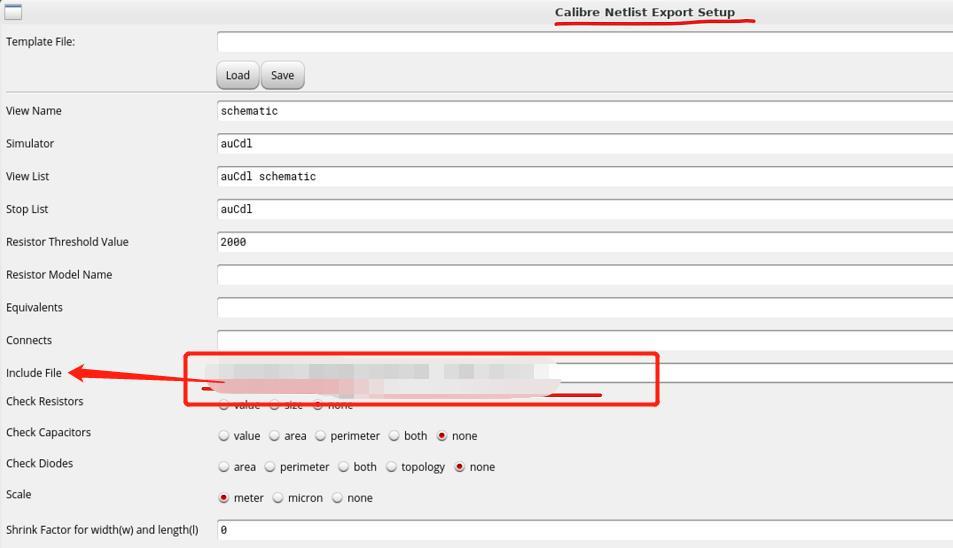Choose 'perimeter' for Check Capacitors

(x=321, y=436)
